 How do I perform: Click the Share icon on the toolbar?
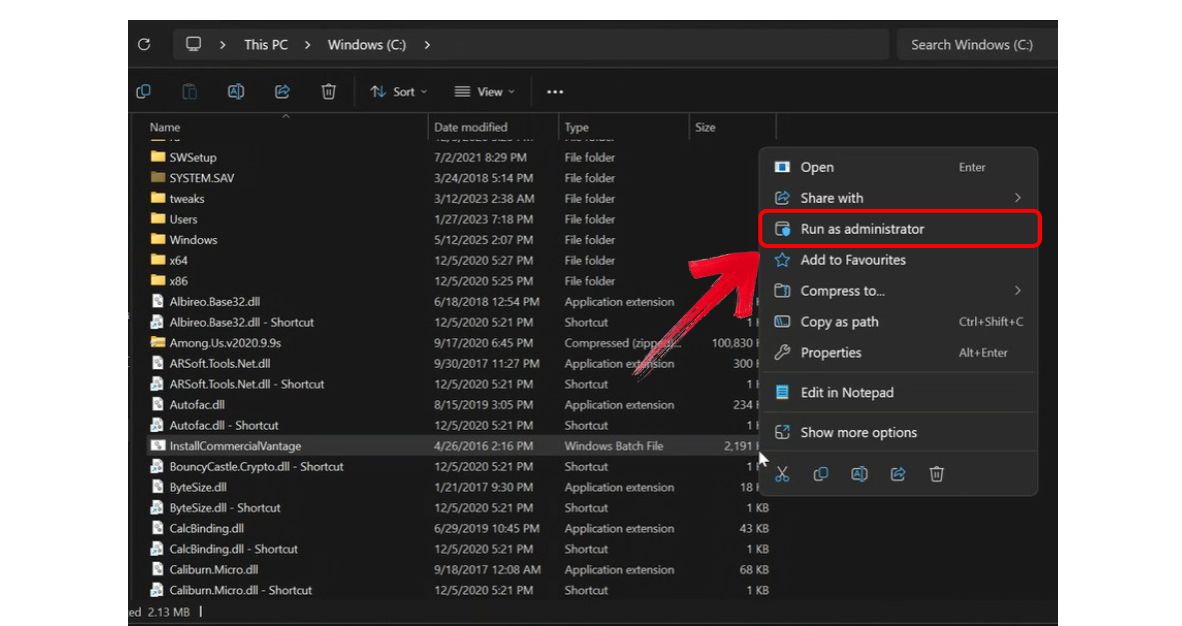282,91
